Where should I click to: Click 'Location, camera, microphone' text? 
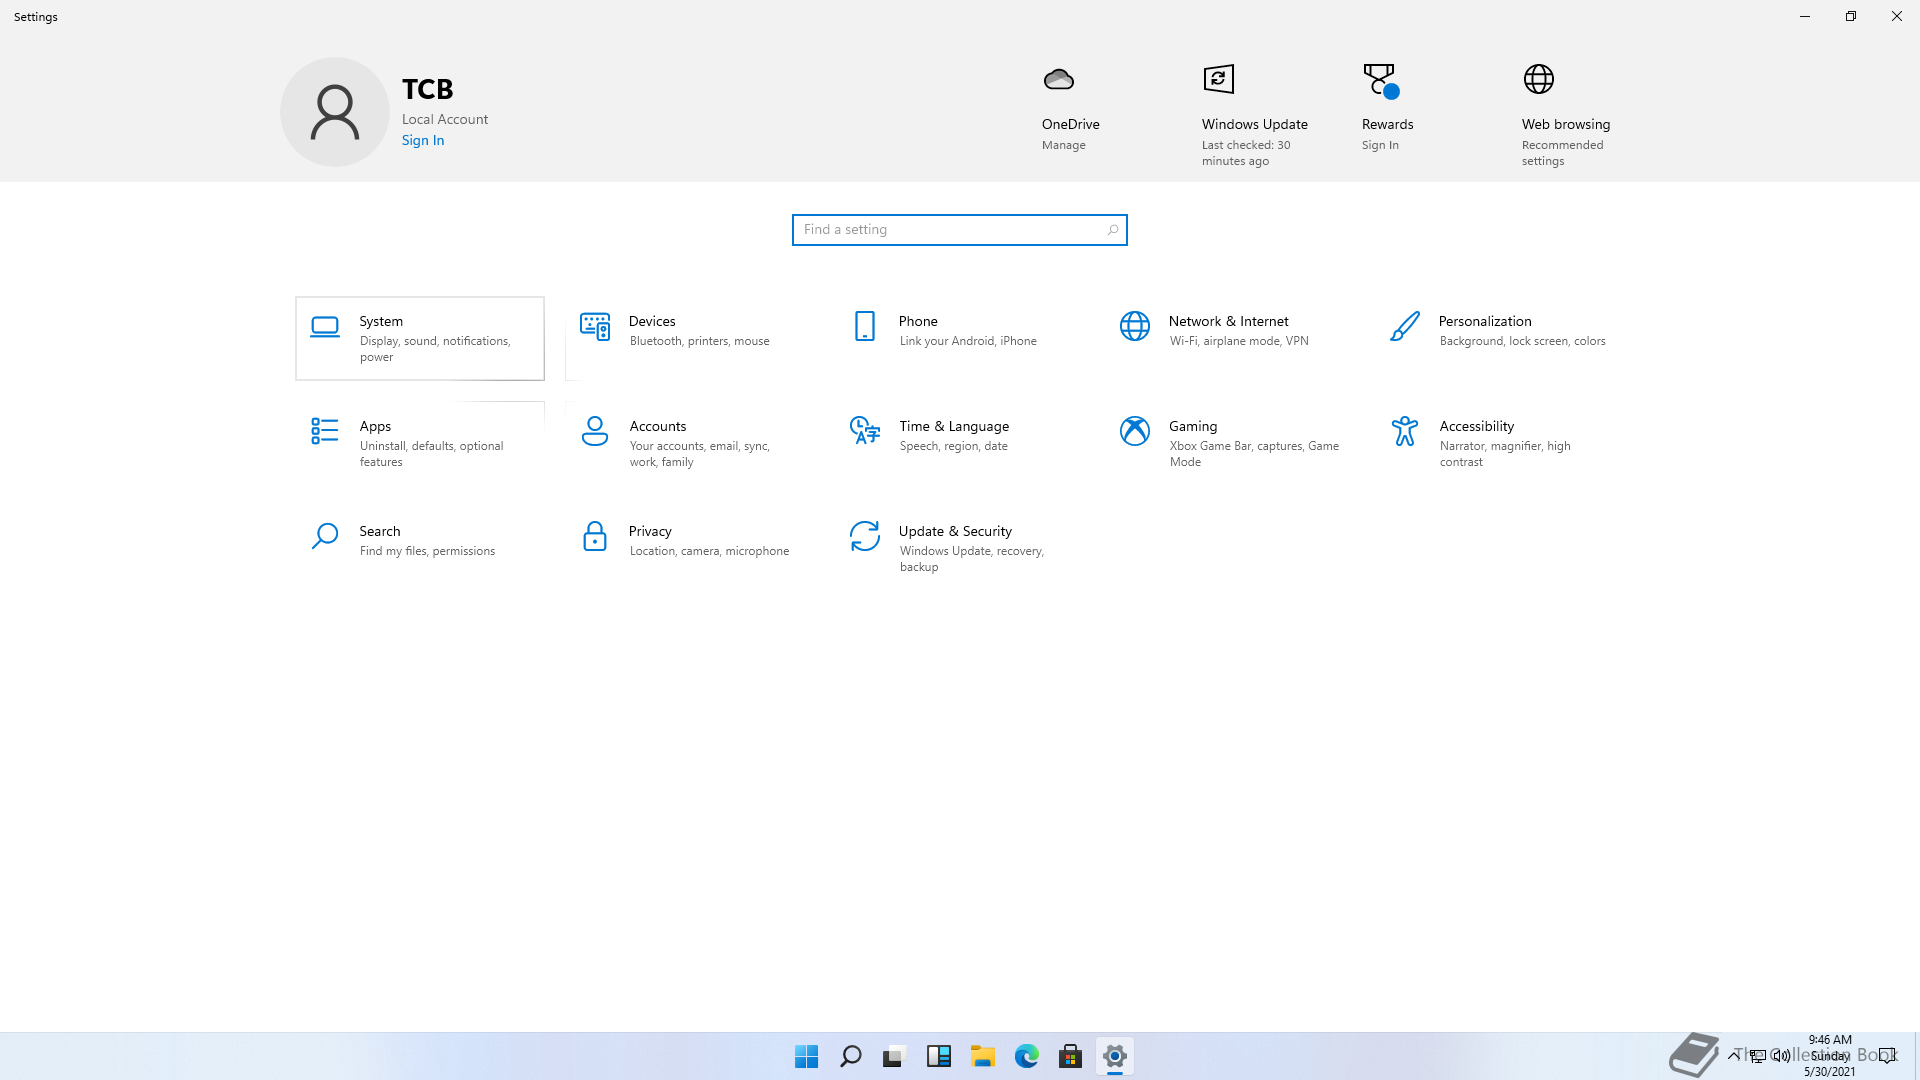pos(709,551)
